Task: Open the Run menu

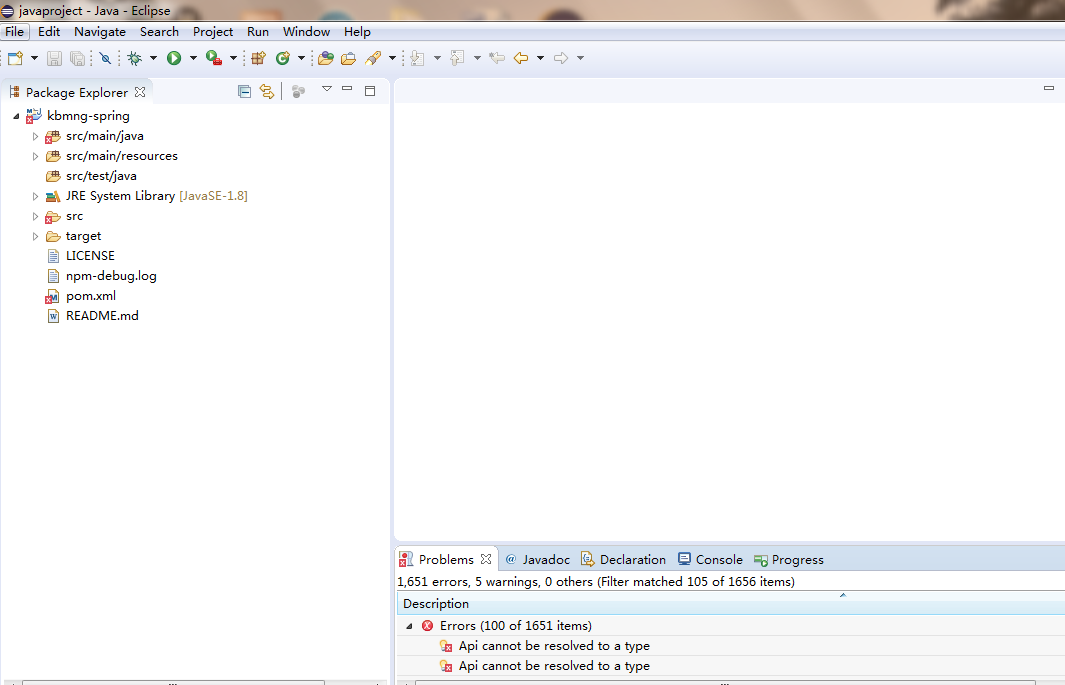Action: coord(258,32)
